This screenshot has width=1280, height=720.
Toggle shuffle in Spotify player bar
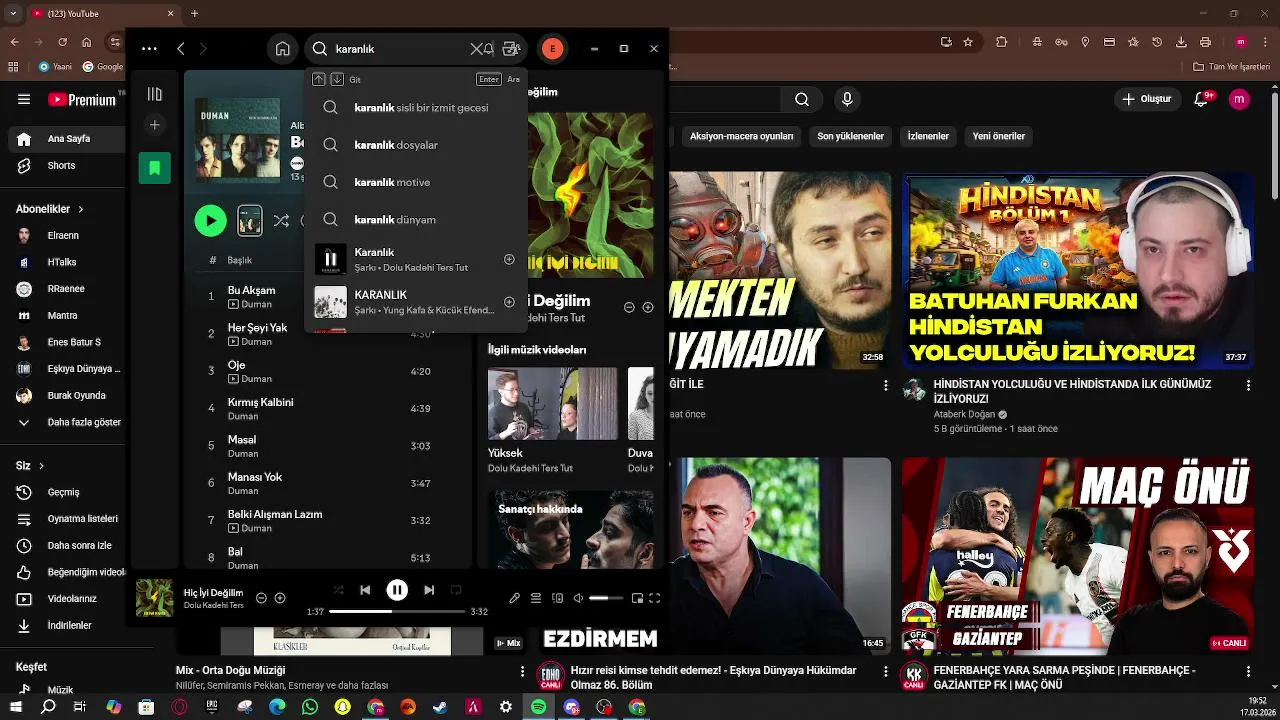[338, 590]
